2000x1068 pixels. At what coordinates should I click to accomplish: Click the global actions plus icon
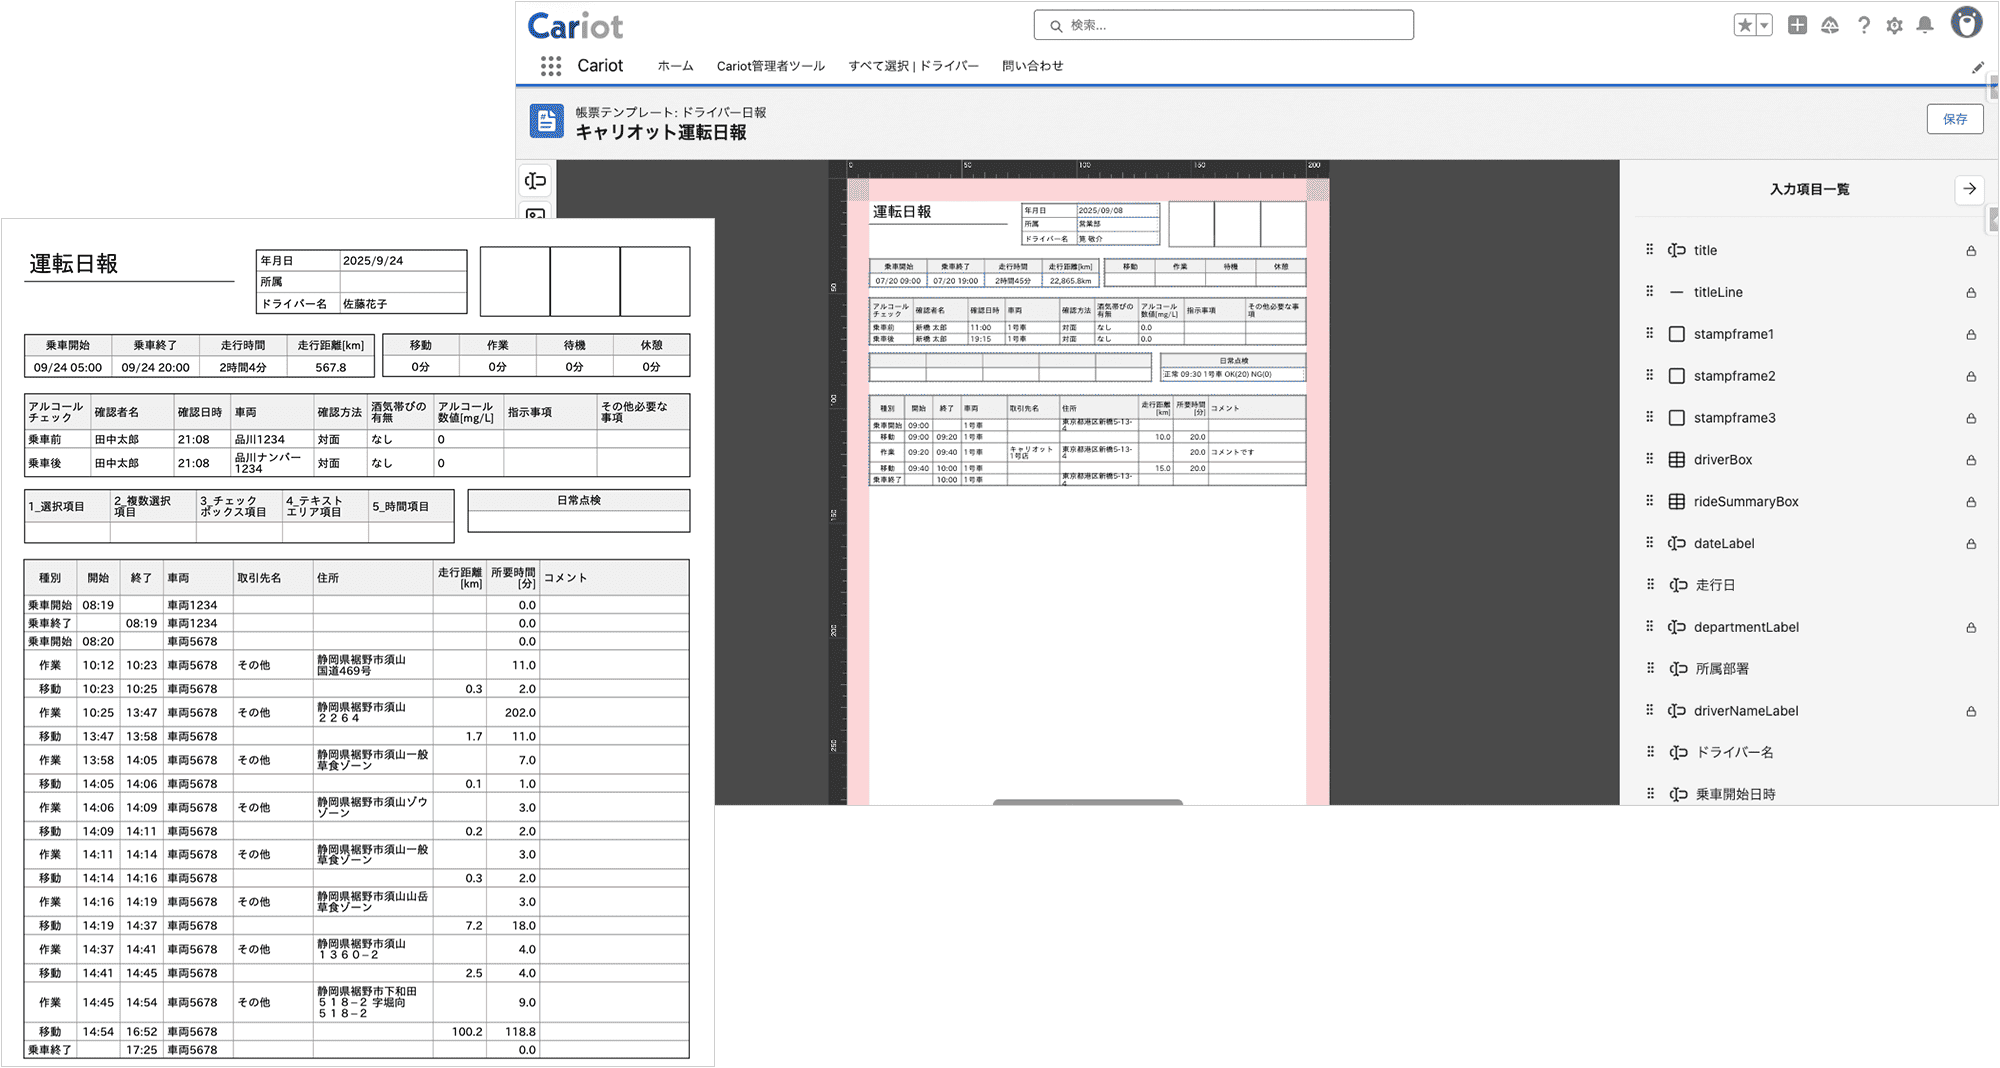click(1797, 26)
